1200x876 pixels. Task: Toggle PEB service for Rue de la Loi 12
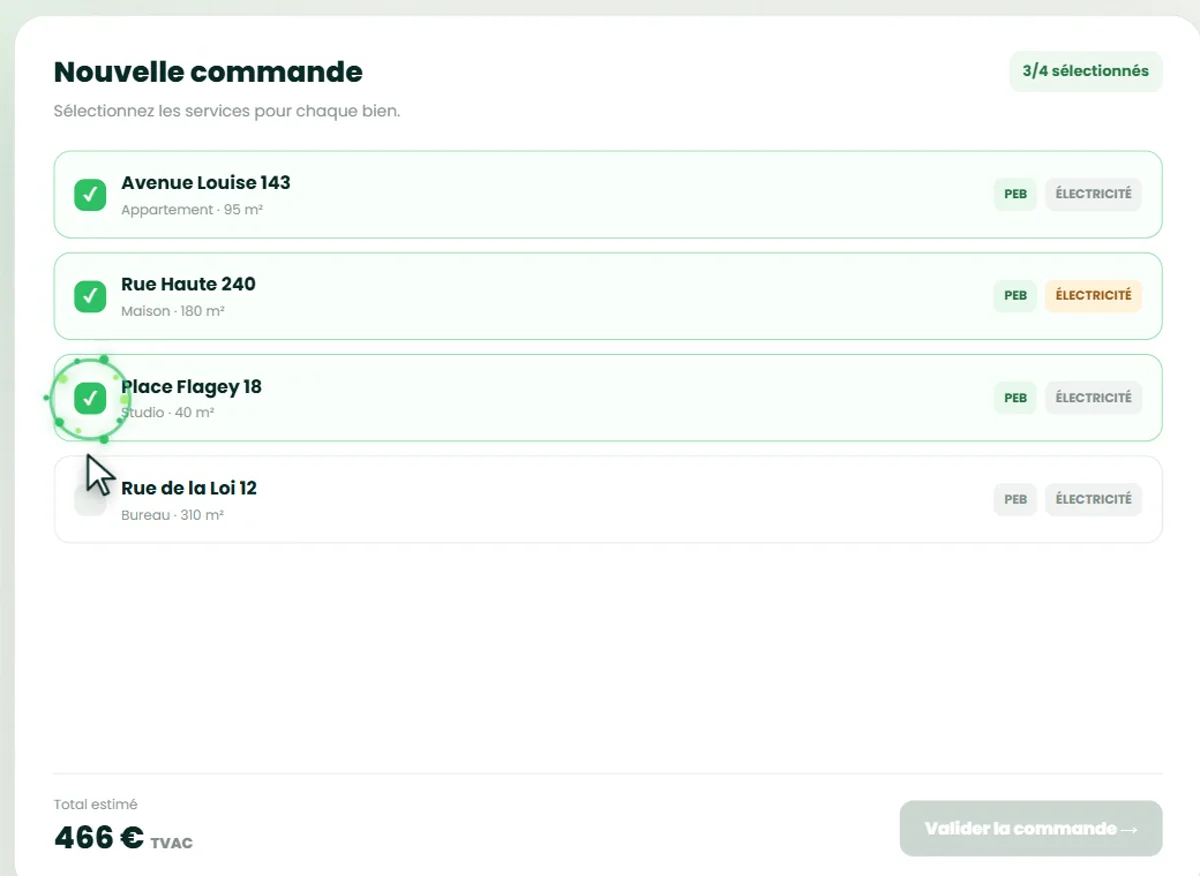click(x=1015, y=499)
